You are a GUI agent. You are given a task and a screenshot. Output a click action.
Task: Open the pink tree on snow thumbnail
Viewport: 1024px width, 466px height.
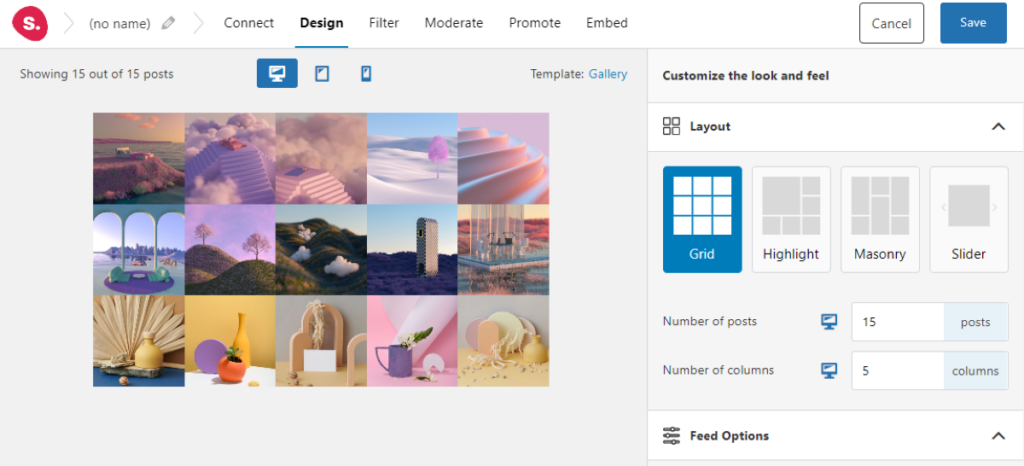tap(412, 159)
